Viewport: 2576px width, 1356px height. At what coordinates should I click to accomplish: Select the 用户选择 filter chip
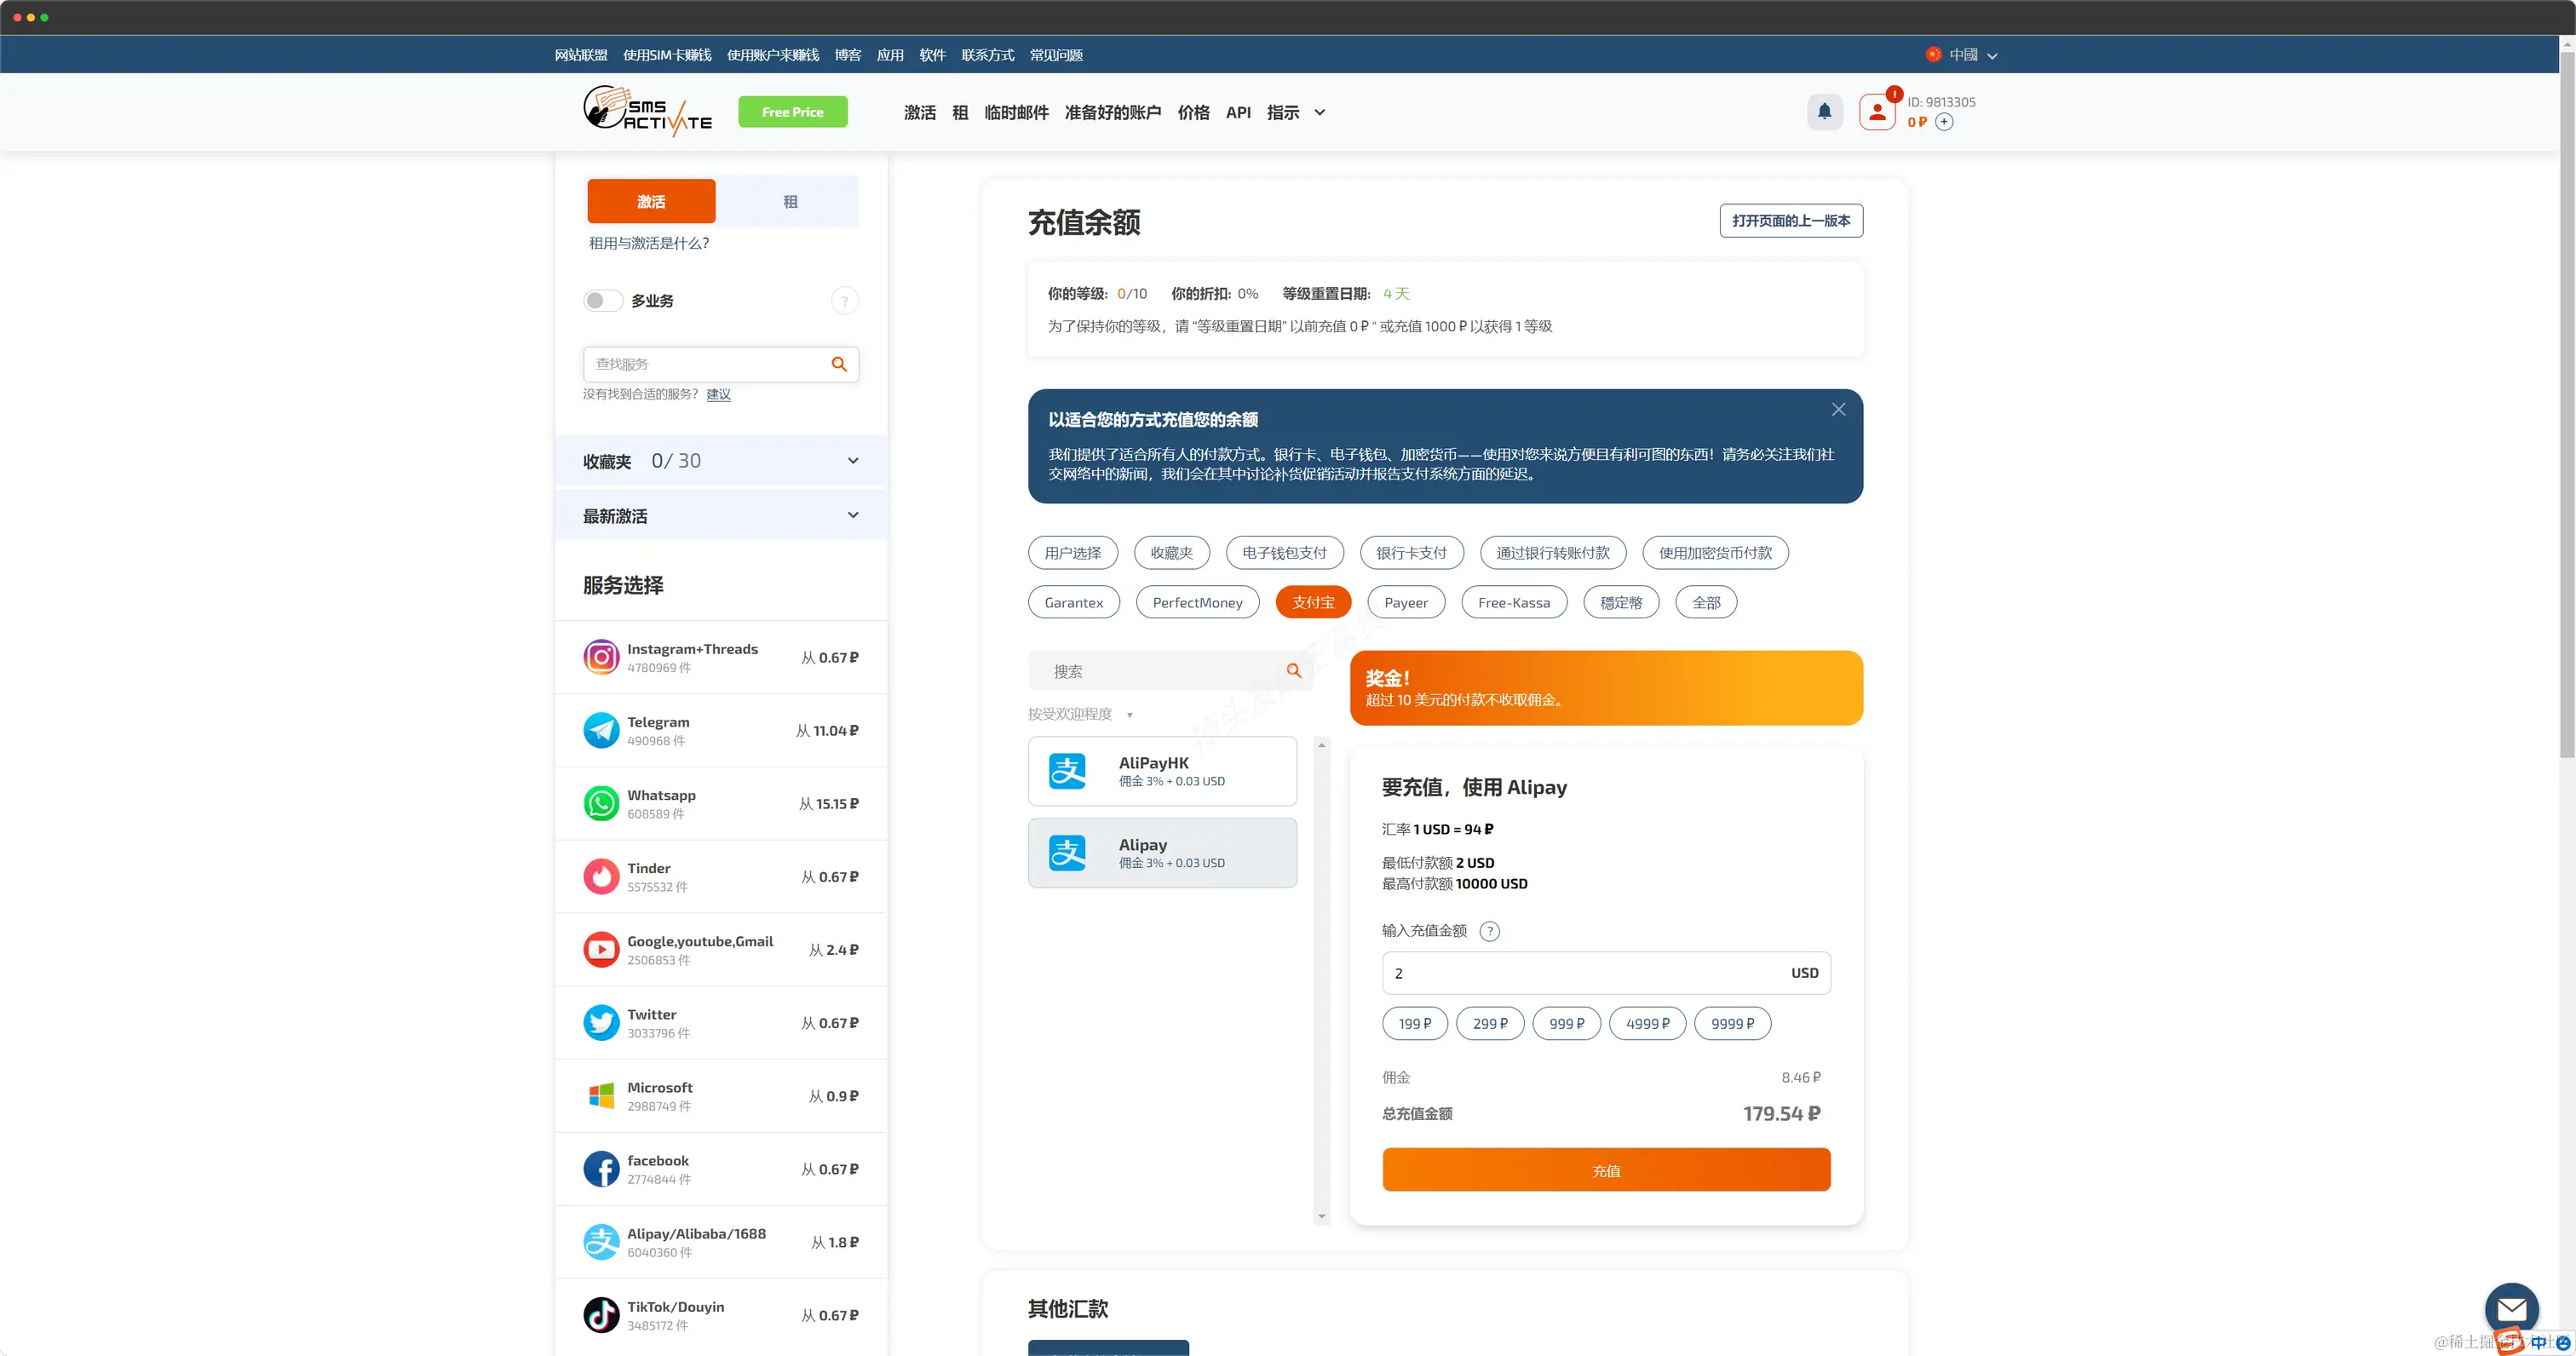click(x=1072, y=553)
